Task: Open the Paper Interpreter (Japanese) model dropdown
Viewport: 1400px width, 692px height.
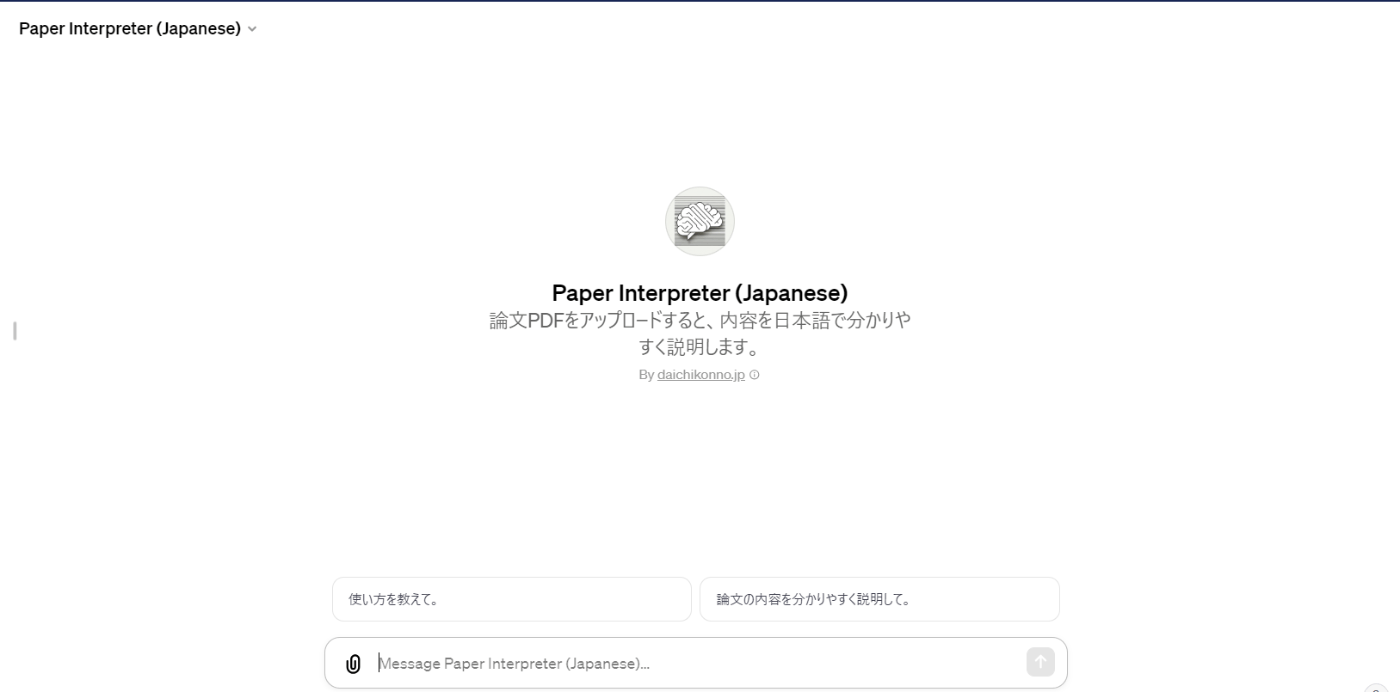Action: click(138, 29)
